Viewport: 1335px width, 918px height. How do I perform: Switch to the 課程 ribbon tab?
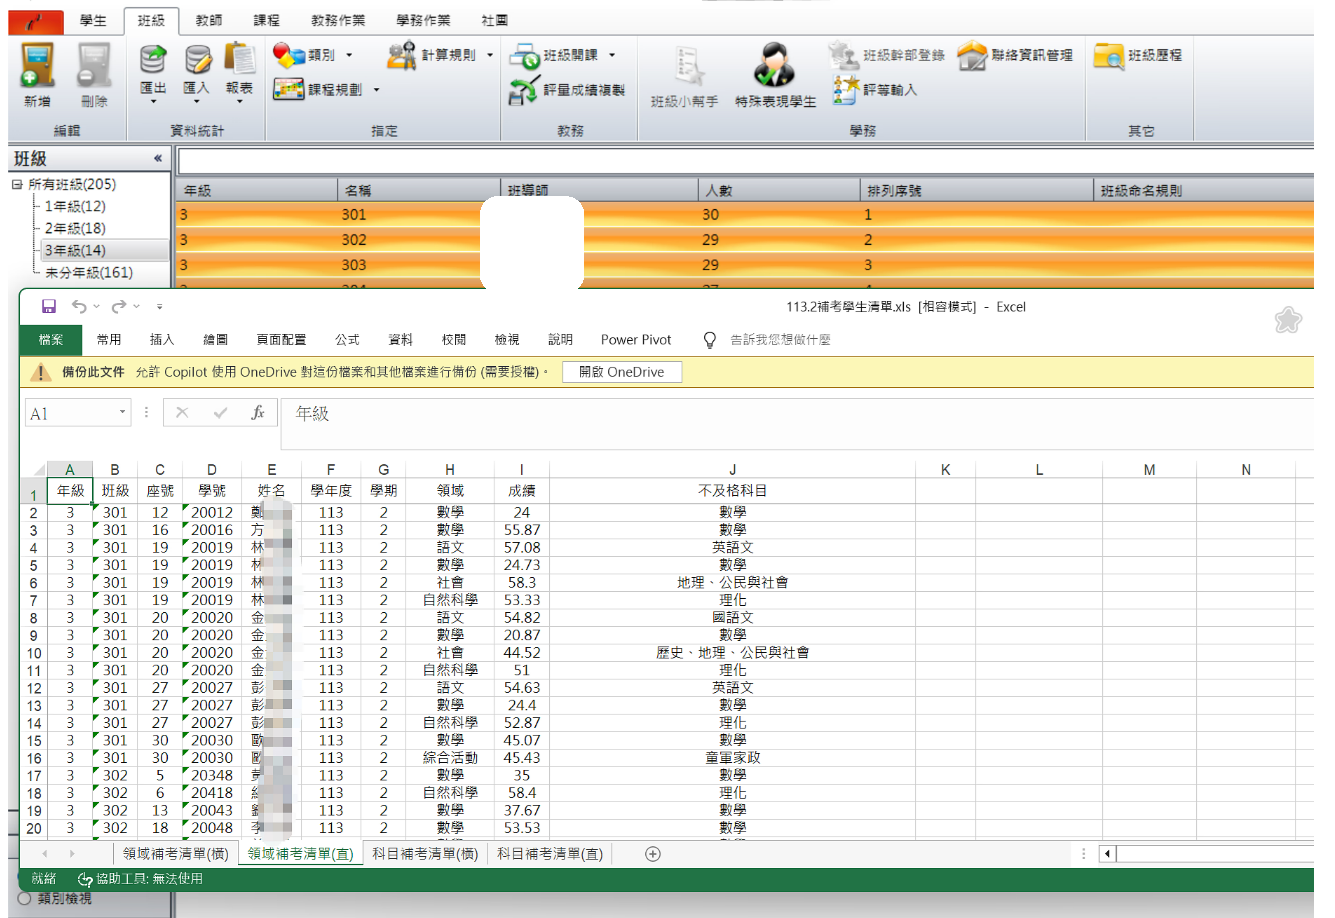(x=267, y=20)
